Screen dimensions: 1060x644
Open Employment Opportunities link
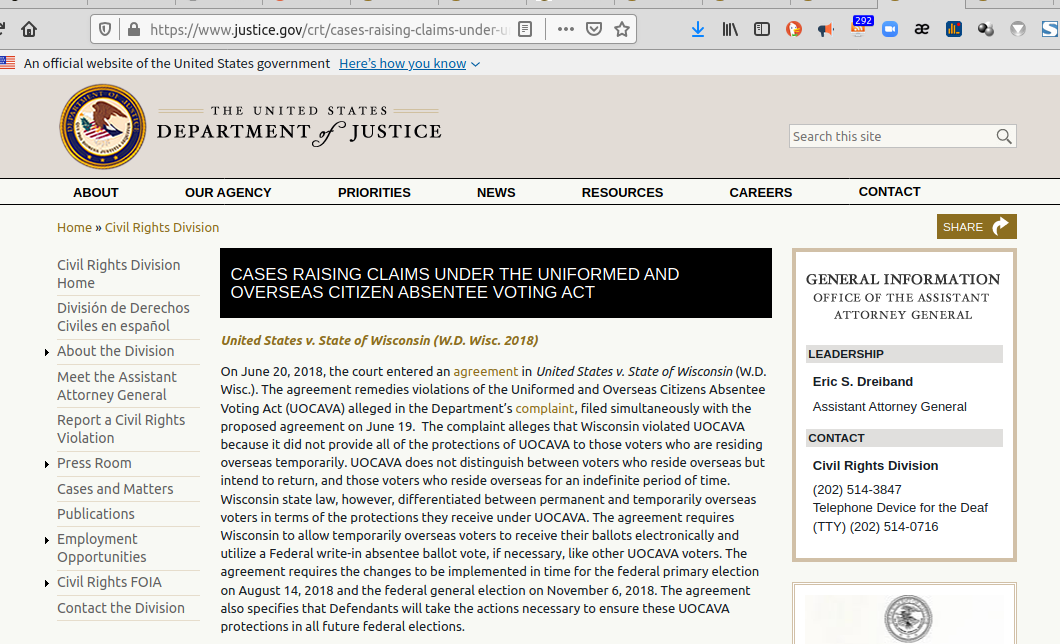pyautogui.click(x=101, y=548)
